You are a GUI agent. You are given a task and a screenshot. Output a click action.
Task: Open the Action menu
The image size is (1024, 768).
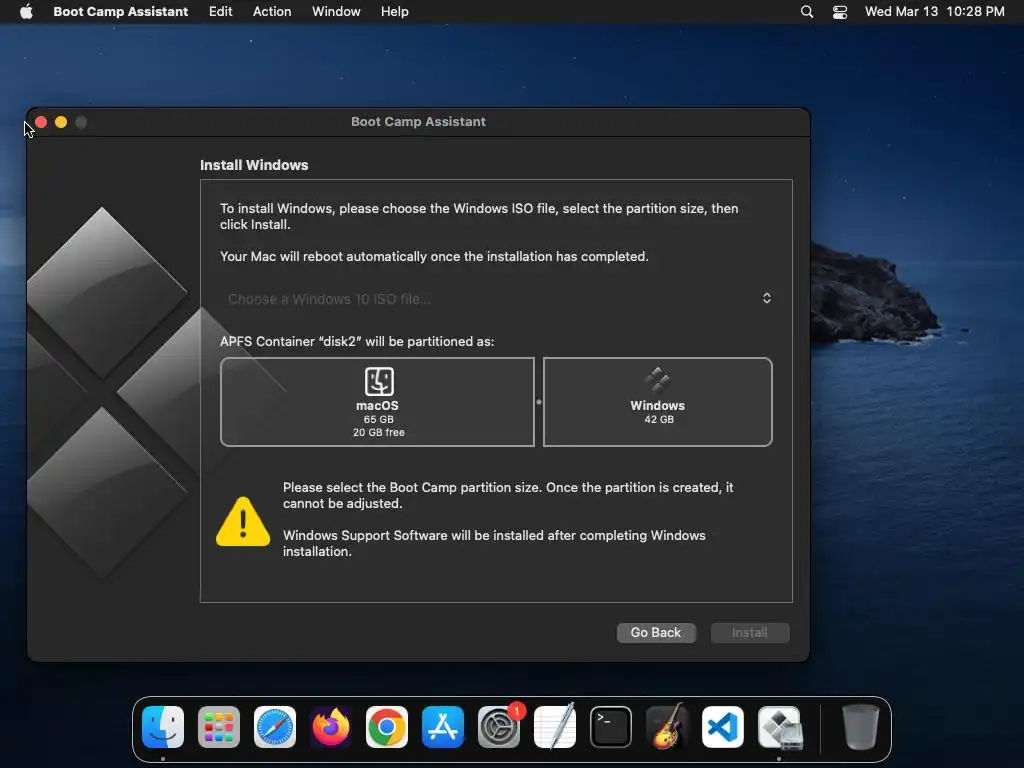click(x=272, y=12)
